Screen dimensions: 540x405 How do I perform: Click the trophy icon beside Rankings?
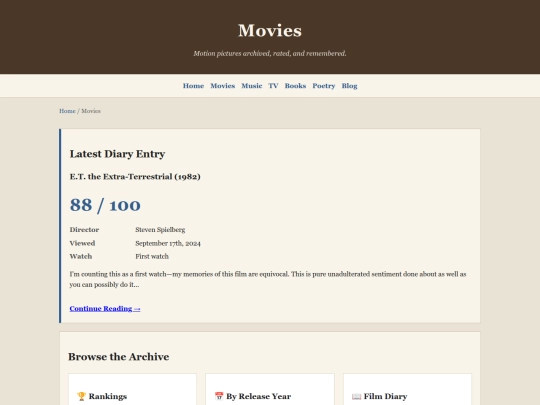click(x=81, y=396)
